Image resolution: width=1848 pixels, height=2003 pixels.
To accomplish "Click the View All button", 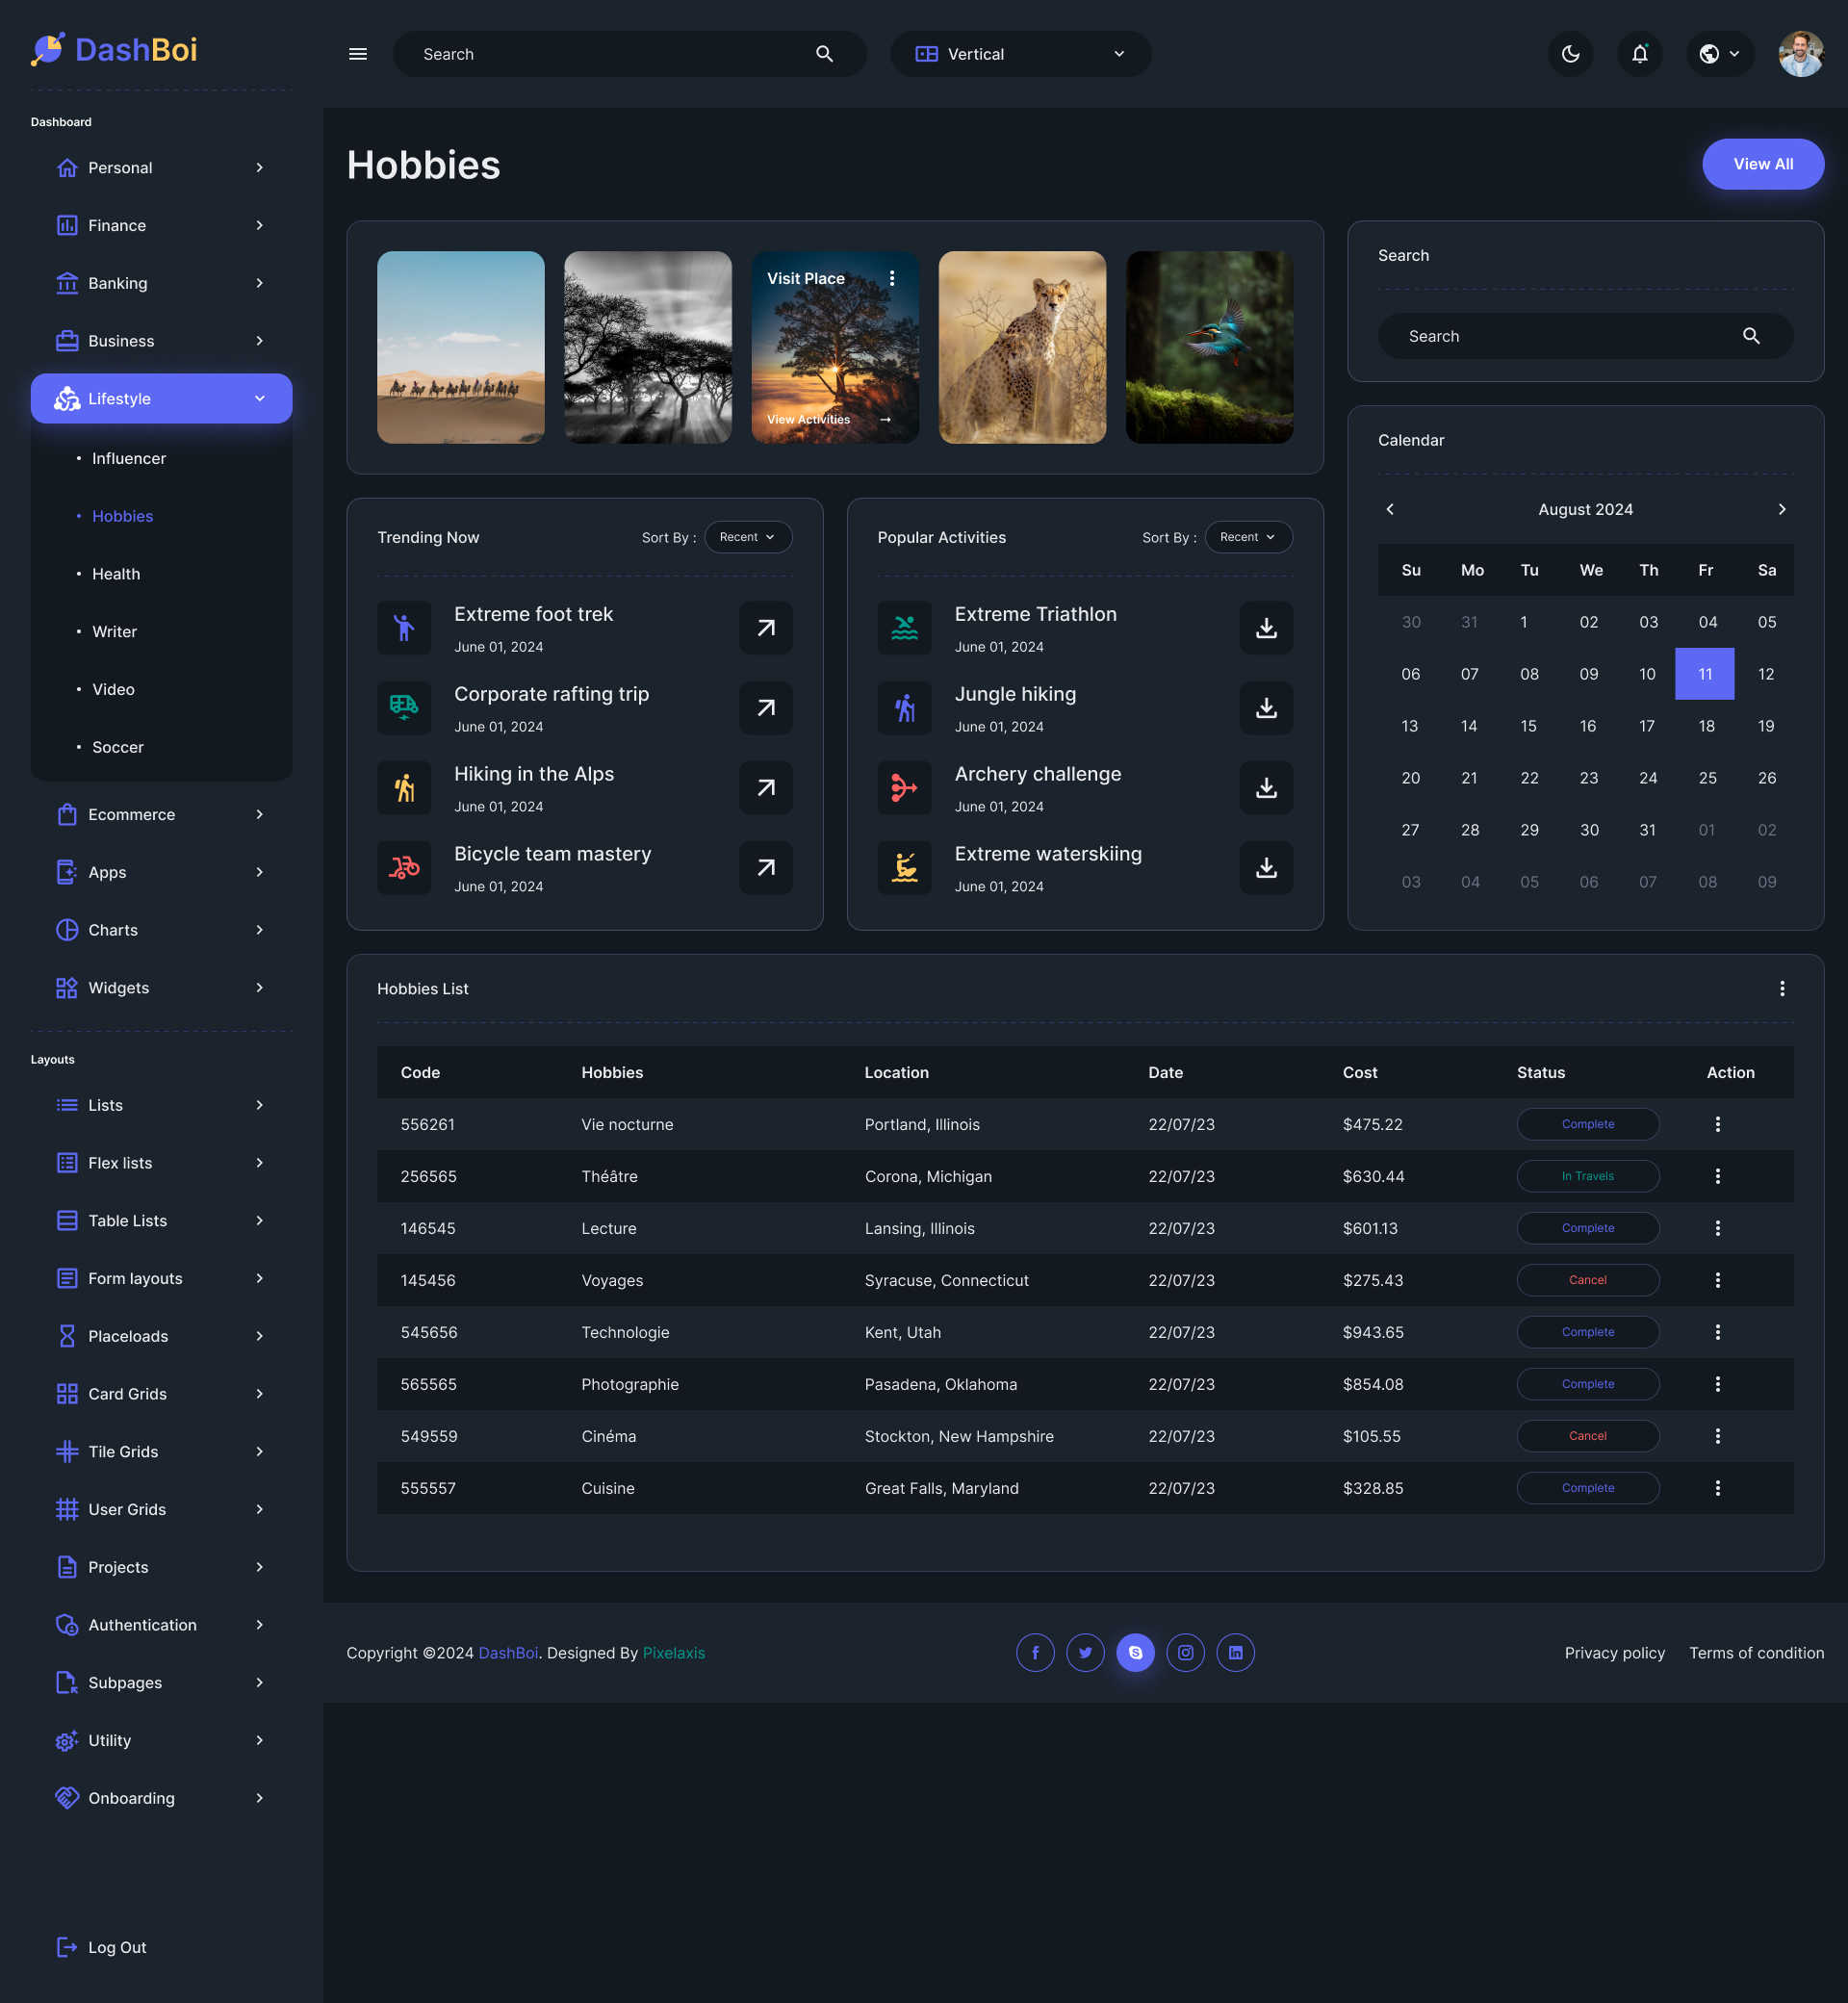I will tap(1762, 163).
